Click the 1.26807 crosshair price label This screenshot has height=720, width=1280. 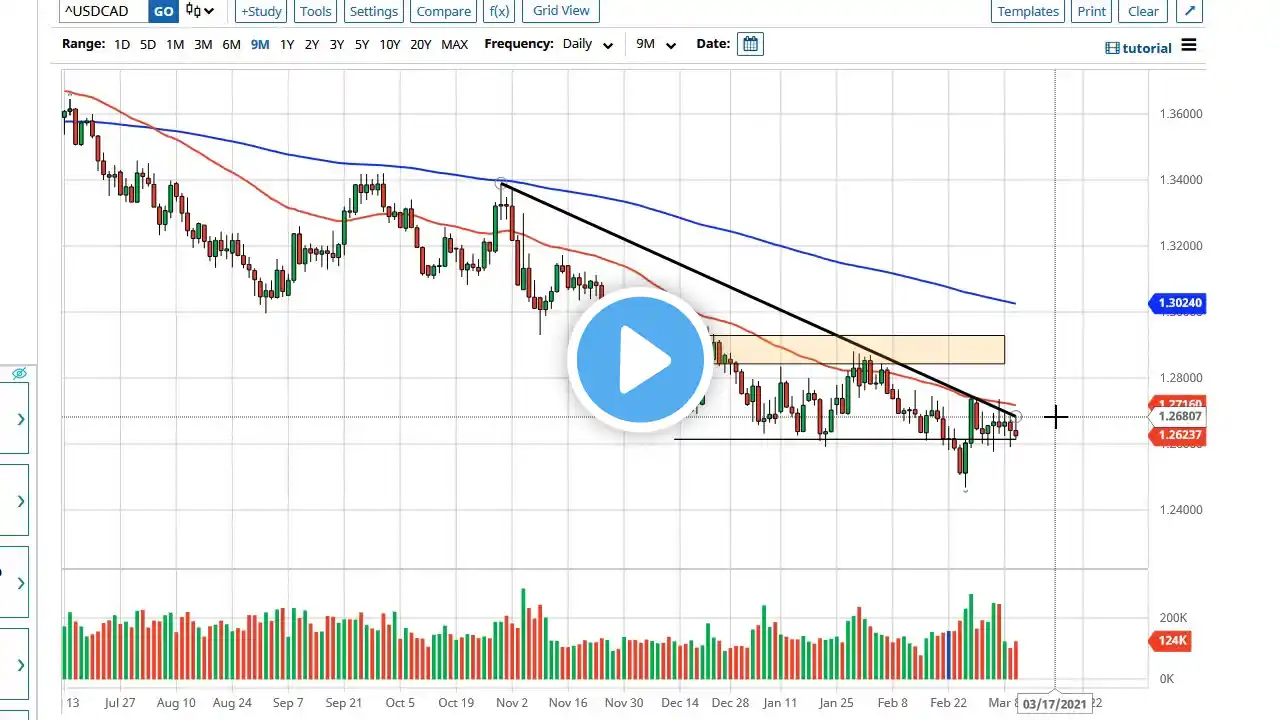click(x=1178, y=416)
